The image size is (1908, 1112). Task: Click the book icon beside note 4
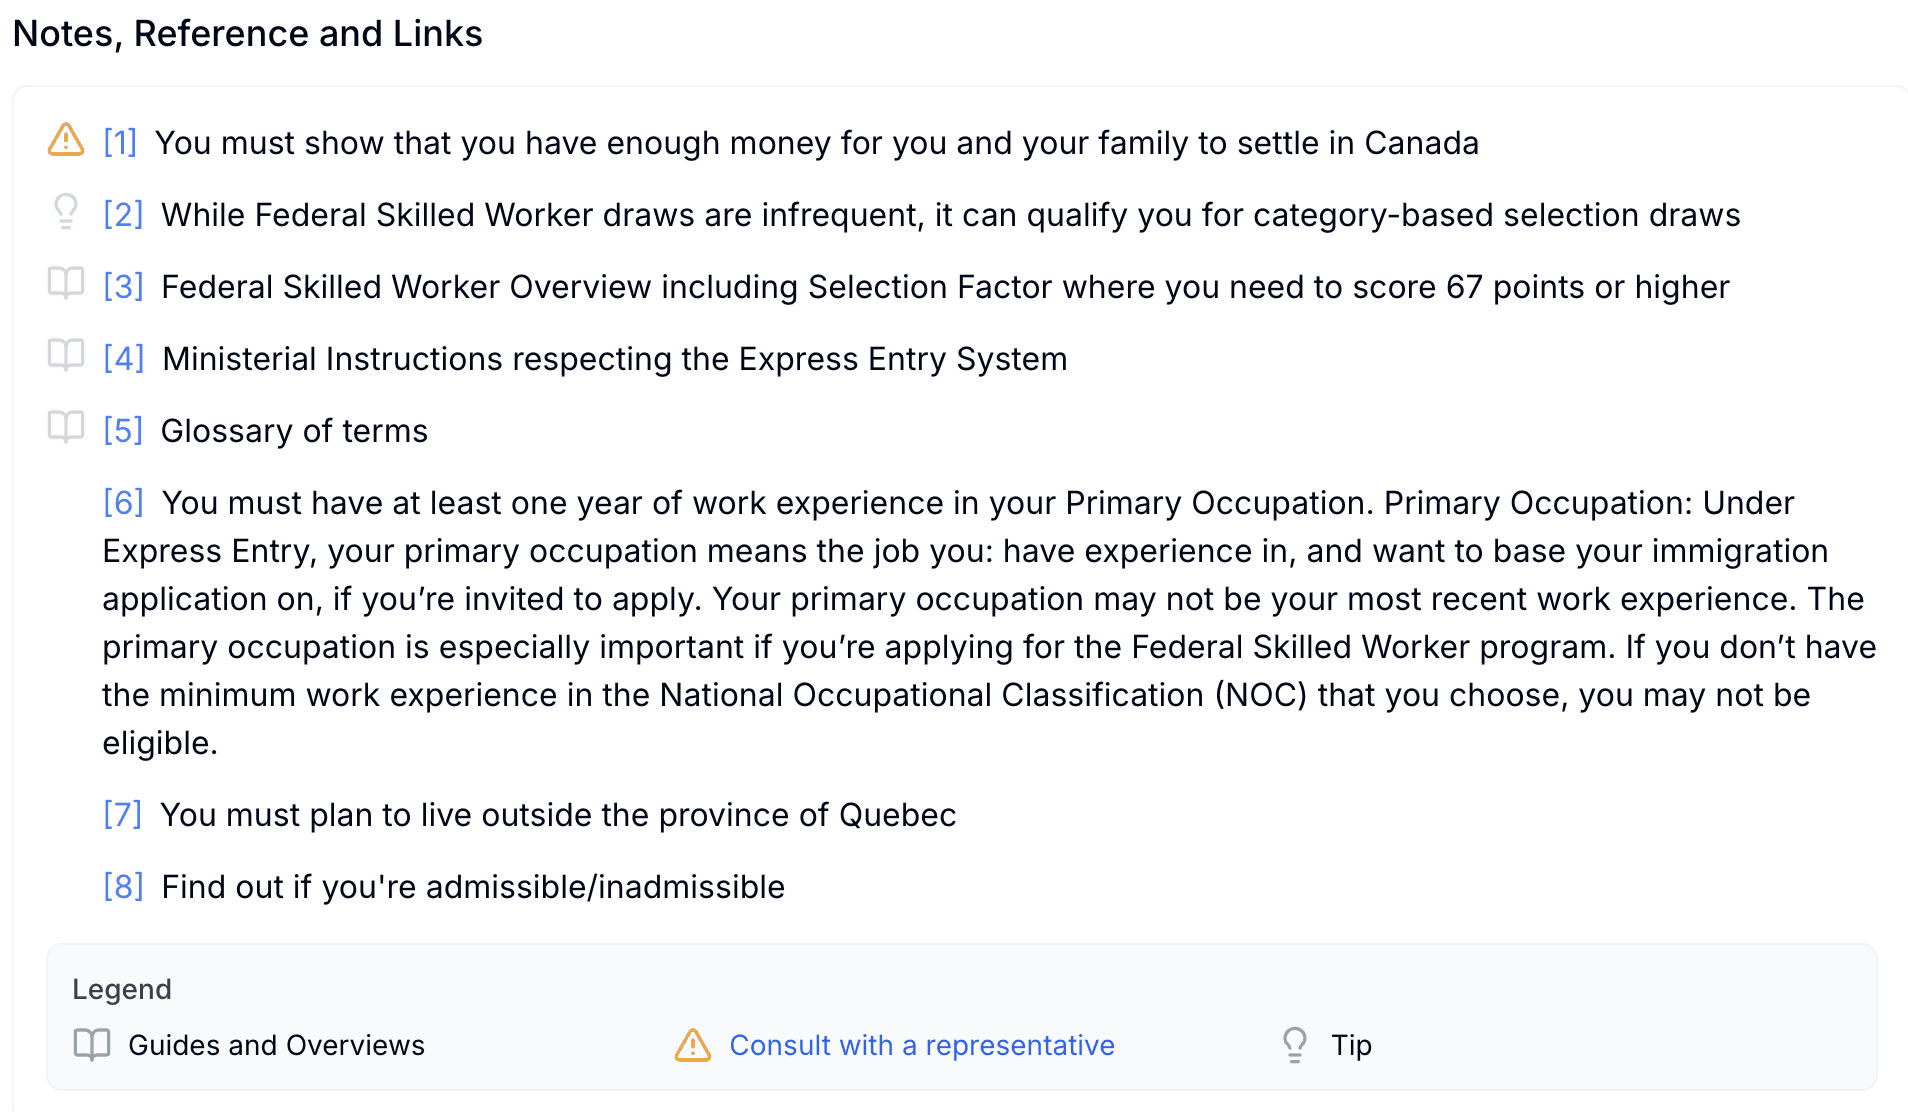(66, 355)
